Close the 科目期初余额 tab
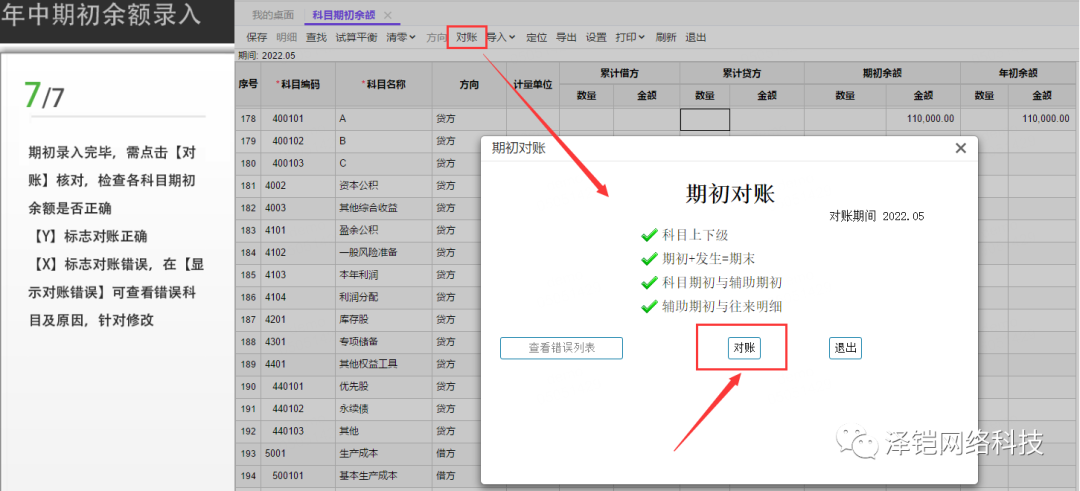The width and height of the screenshot is (1080, 491). [x=389, y=15]
